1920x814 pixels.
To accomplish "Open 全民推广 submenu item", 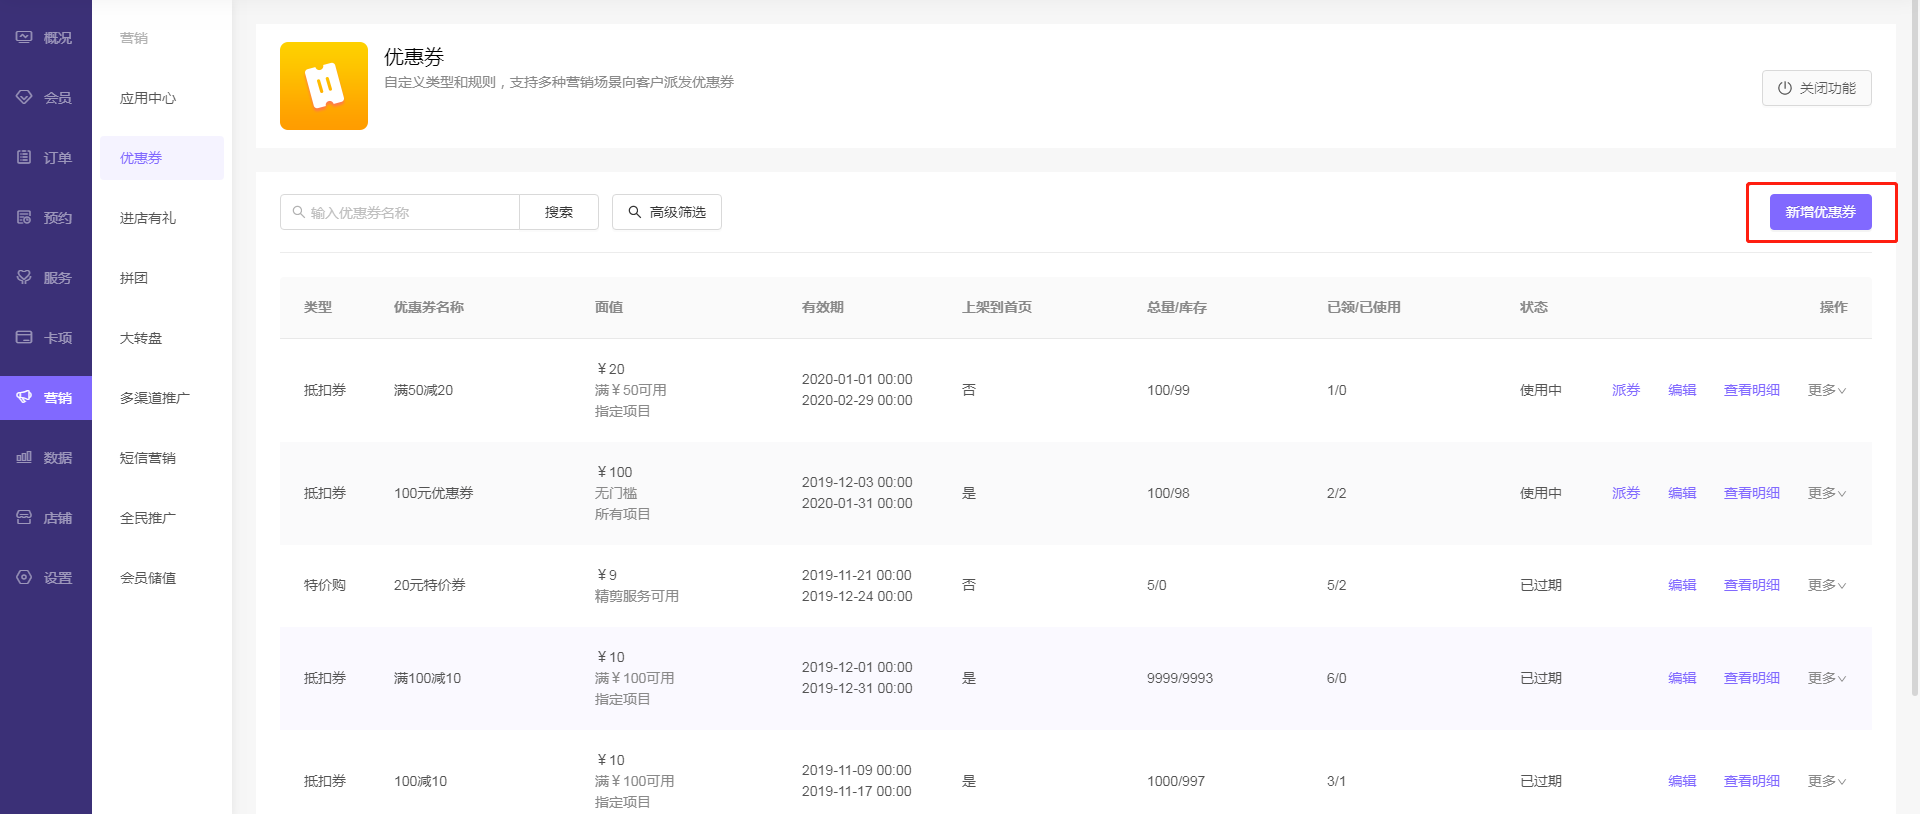I will [148, 518].
